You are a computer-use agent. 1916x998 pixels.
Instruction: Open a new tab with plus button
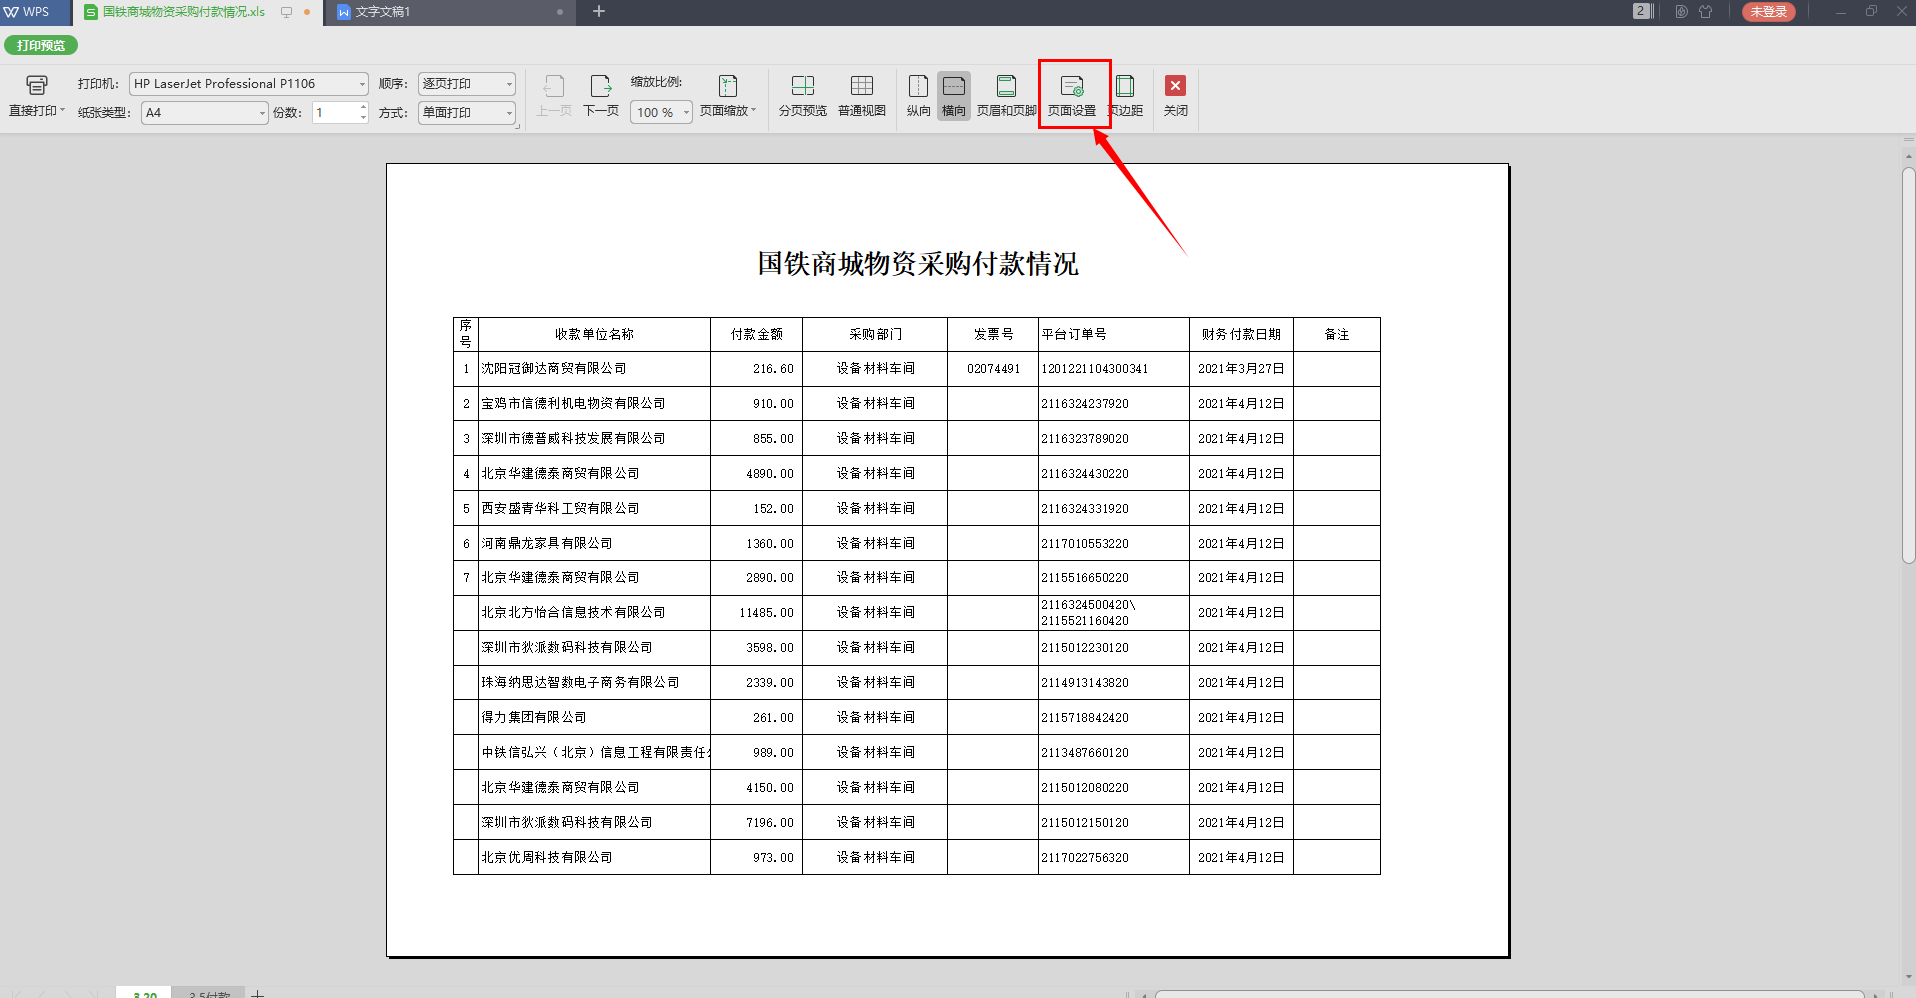click(x=599, y=12)
